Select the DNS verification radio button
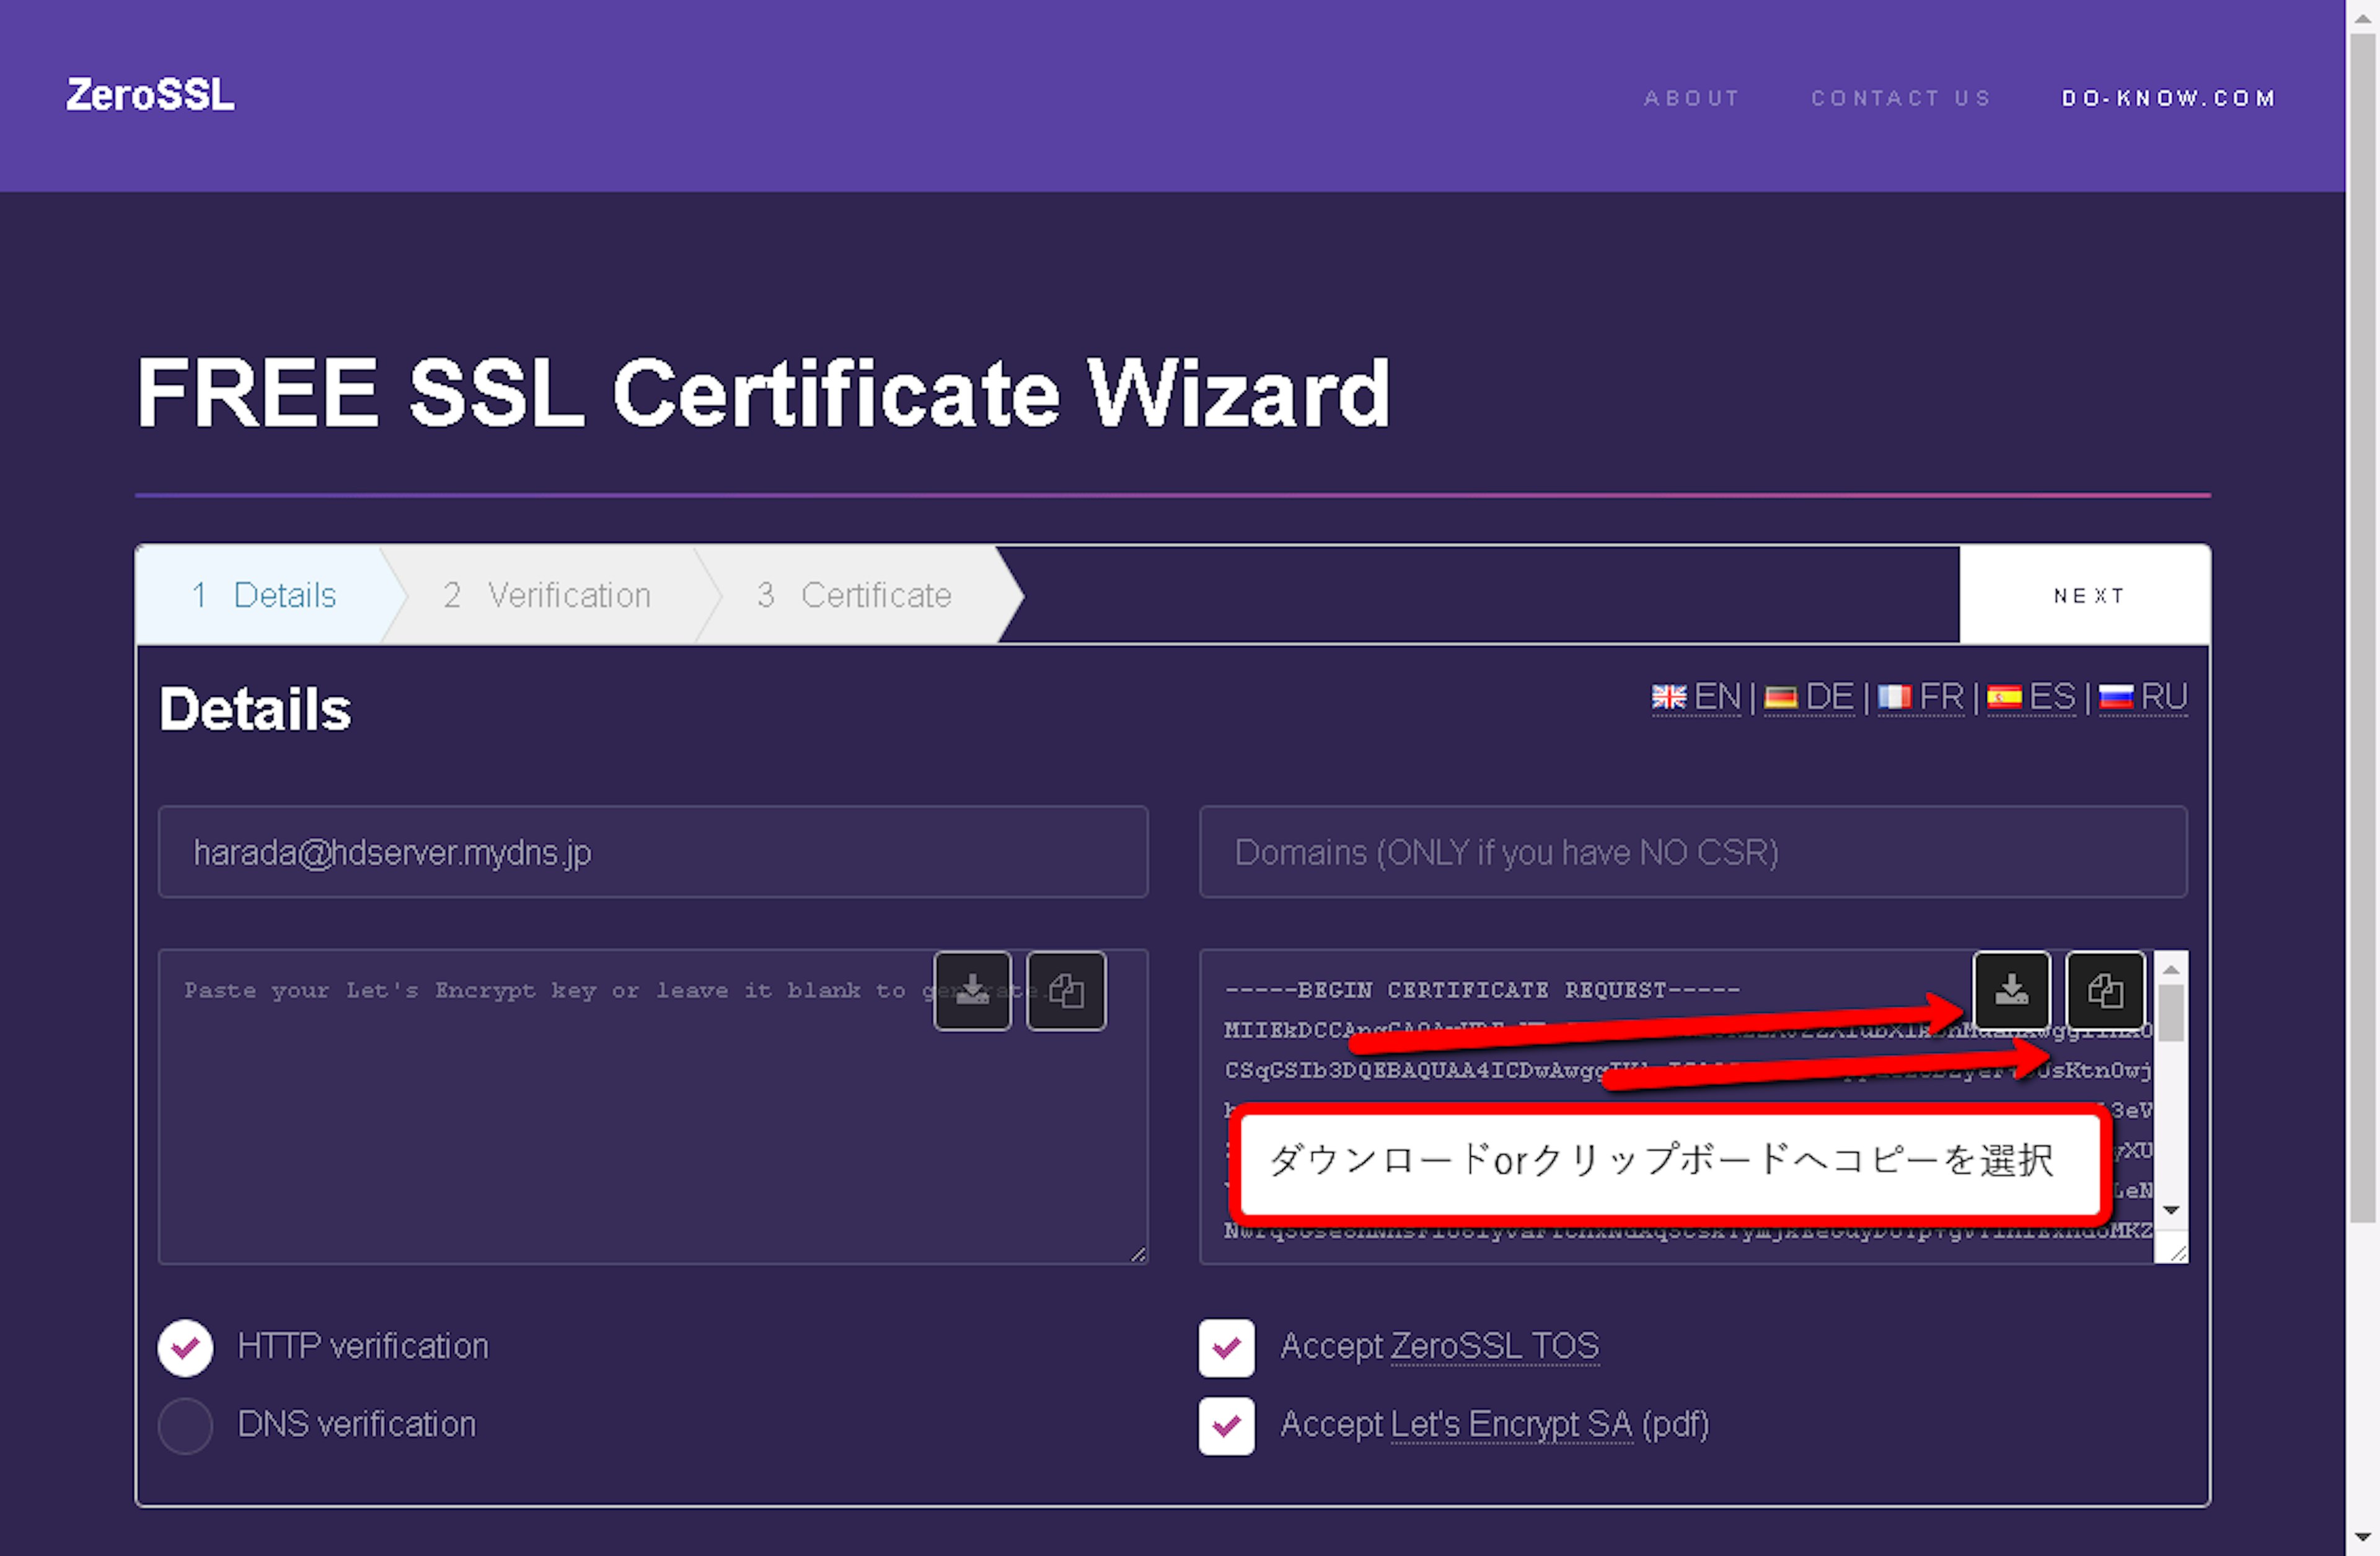This screenshot has width=2380, height=1556. click(x=185, y=1425)
